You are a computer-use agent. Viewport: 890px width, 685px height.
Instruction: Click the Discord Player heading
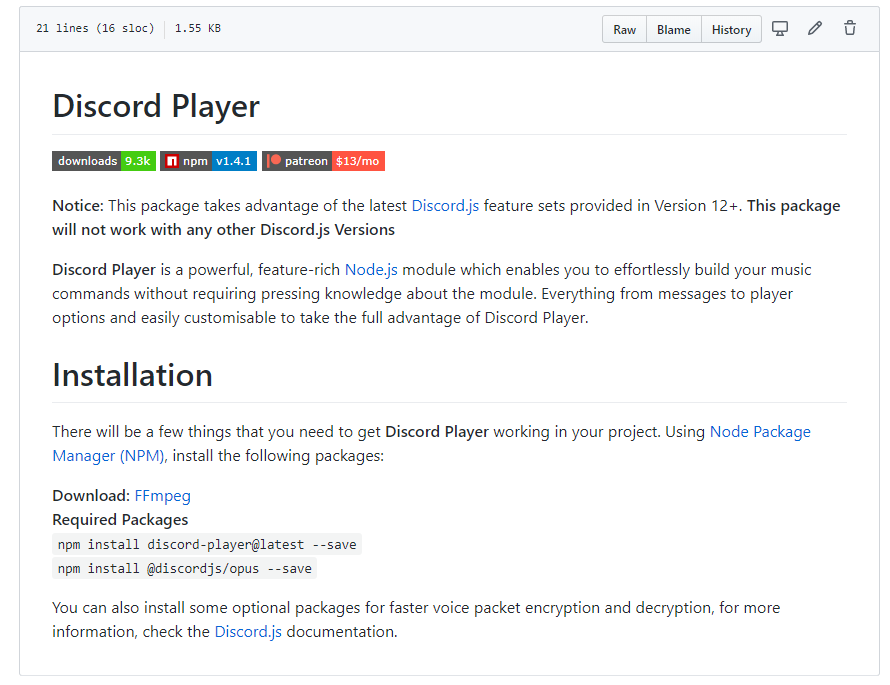tap(156, 106)
